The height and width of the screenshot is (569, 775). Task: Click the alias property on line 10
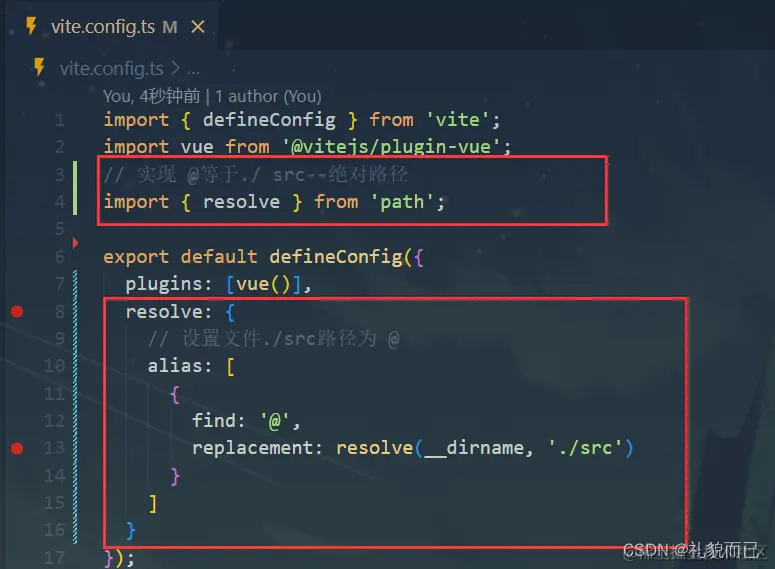(174, 366)
